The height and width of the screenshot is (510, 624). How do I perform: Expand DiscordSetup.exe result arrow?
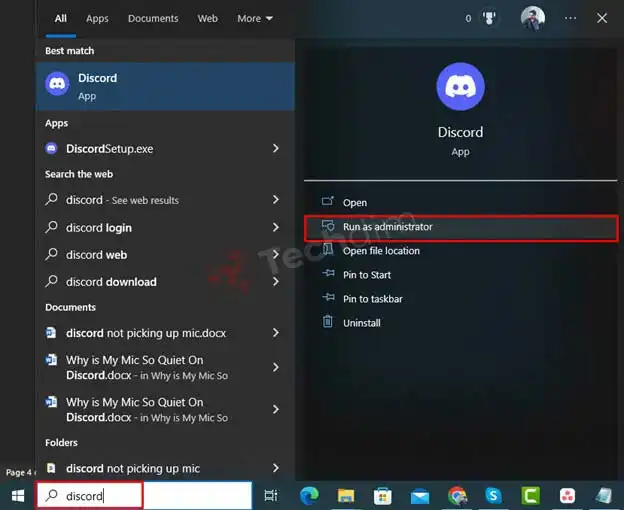coord(275,148)
